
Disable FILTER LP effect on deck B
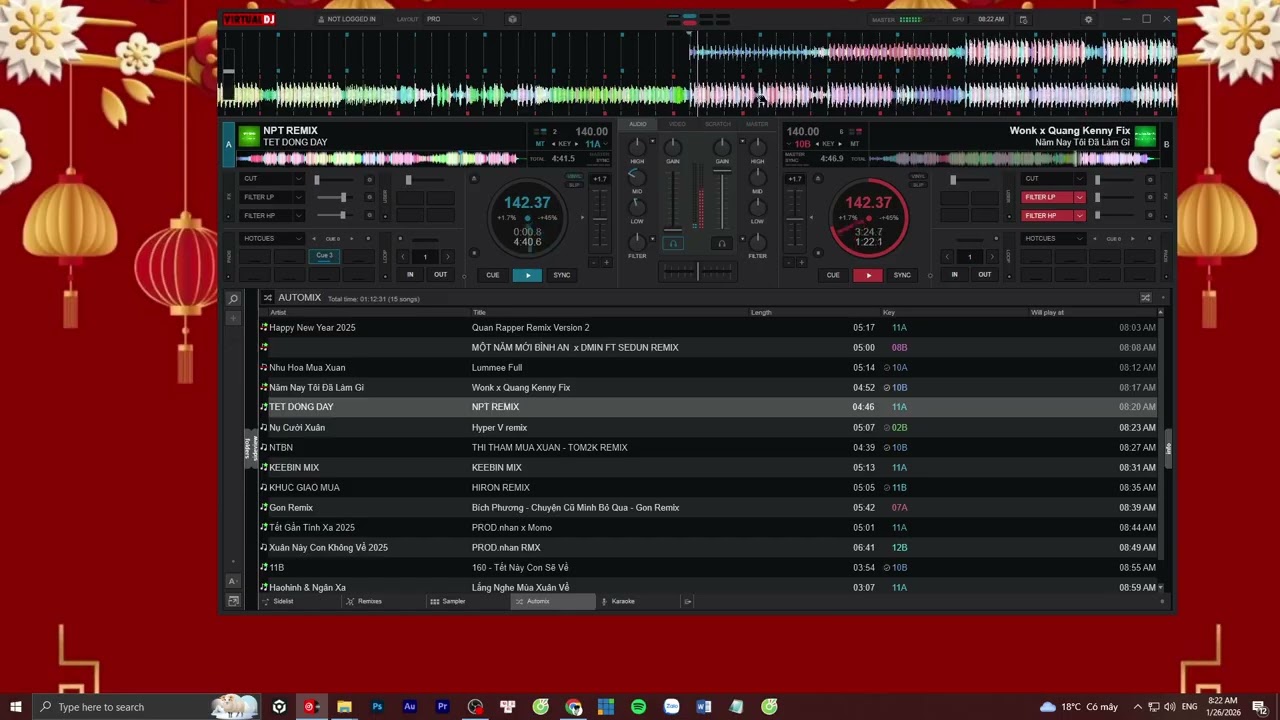1046,197
